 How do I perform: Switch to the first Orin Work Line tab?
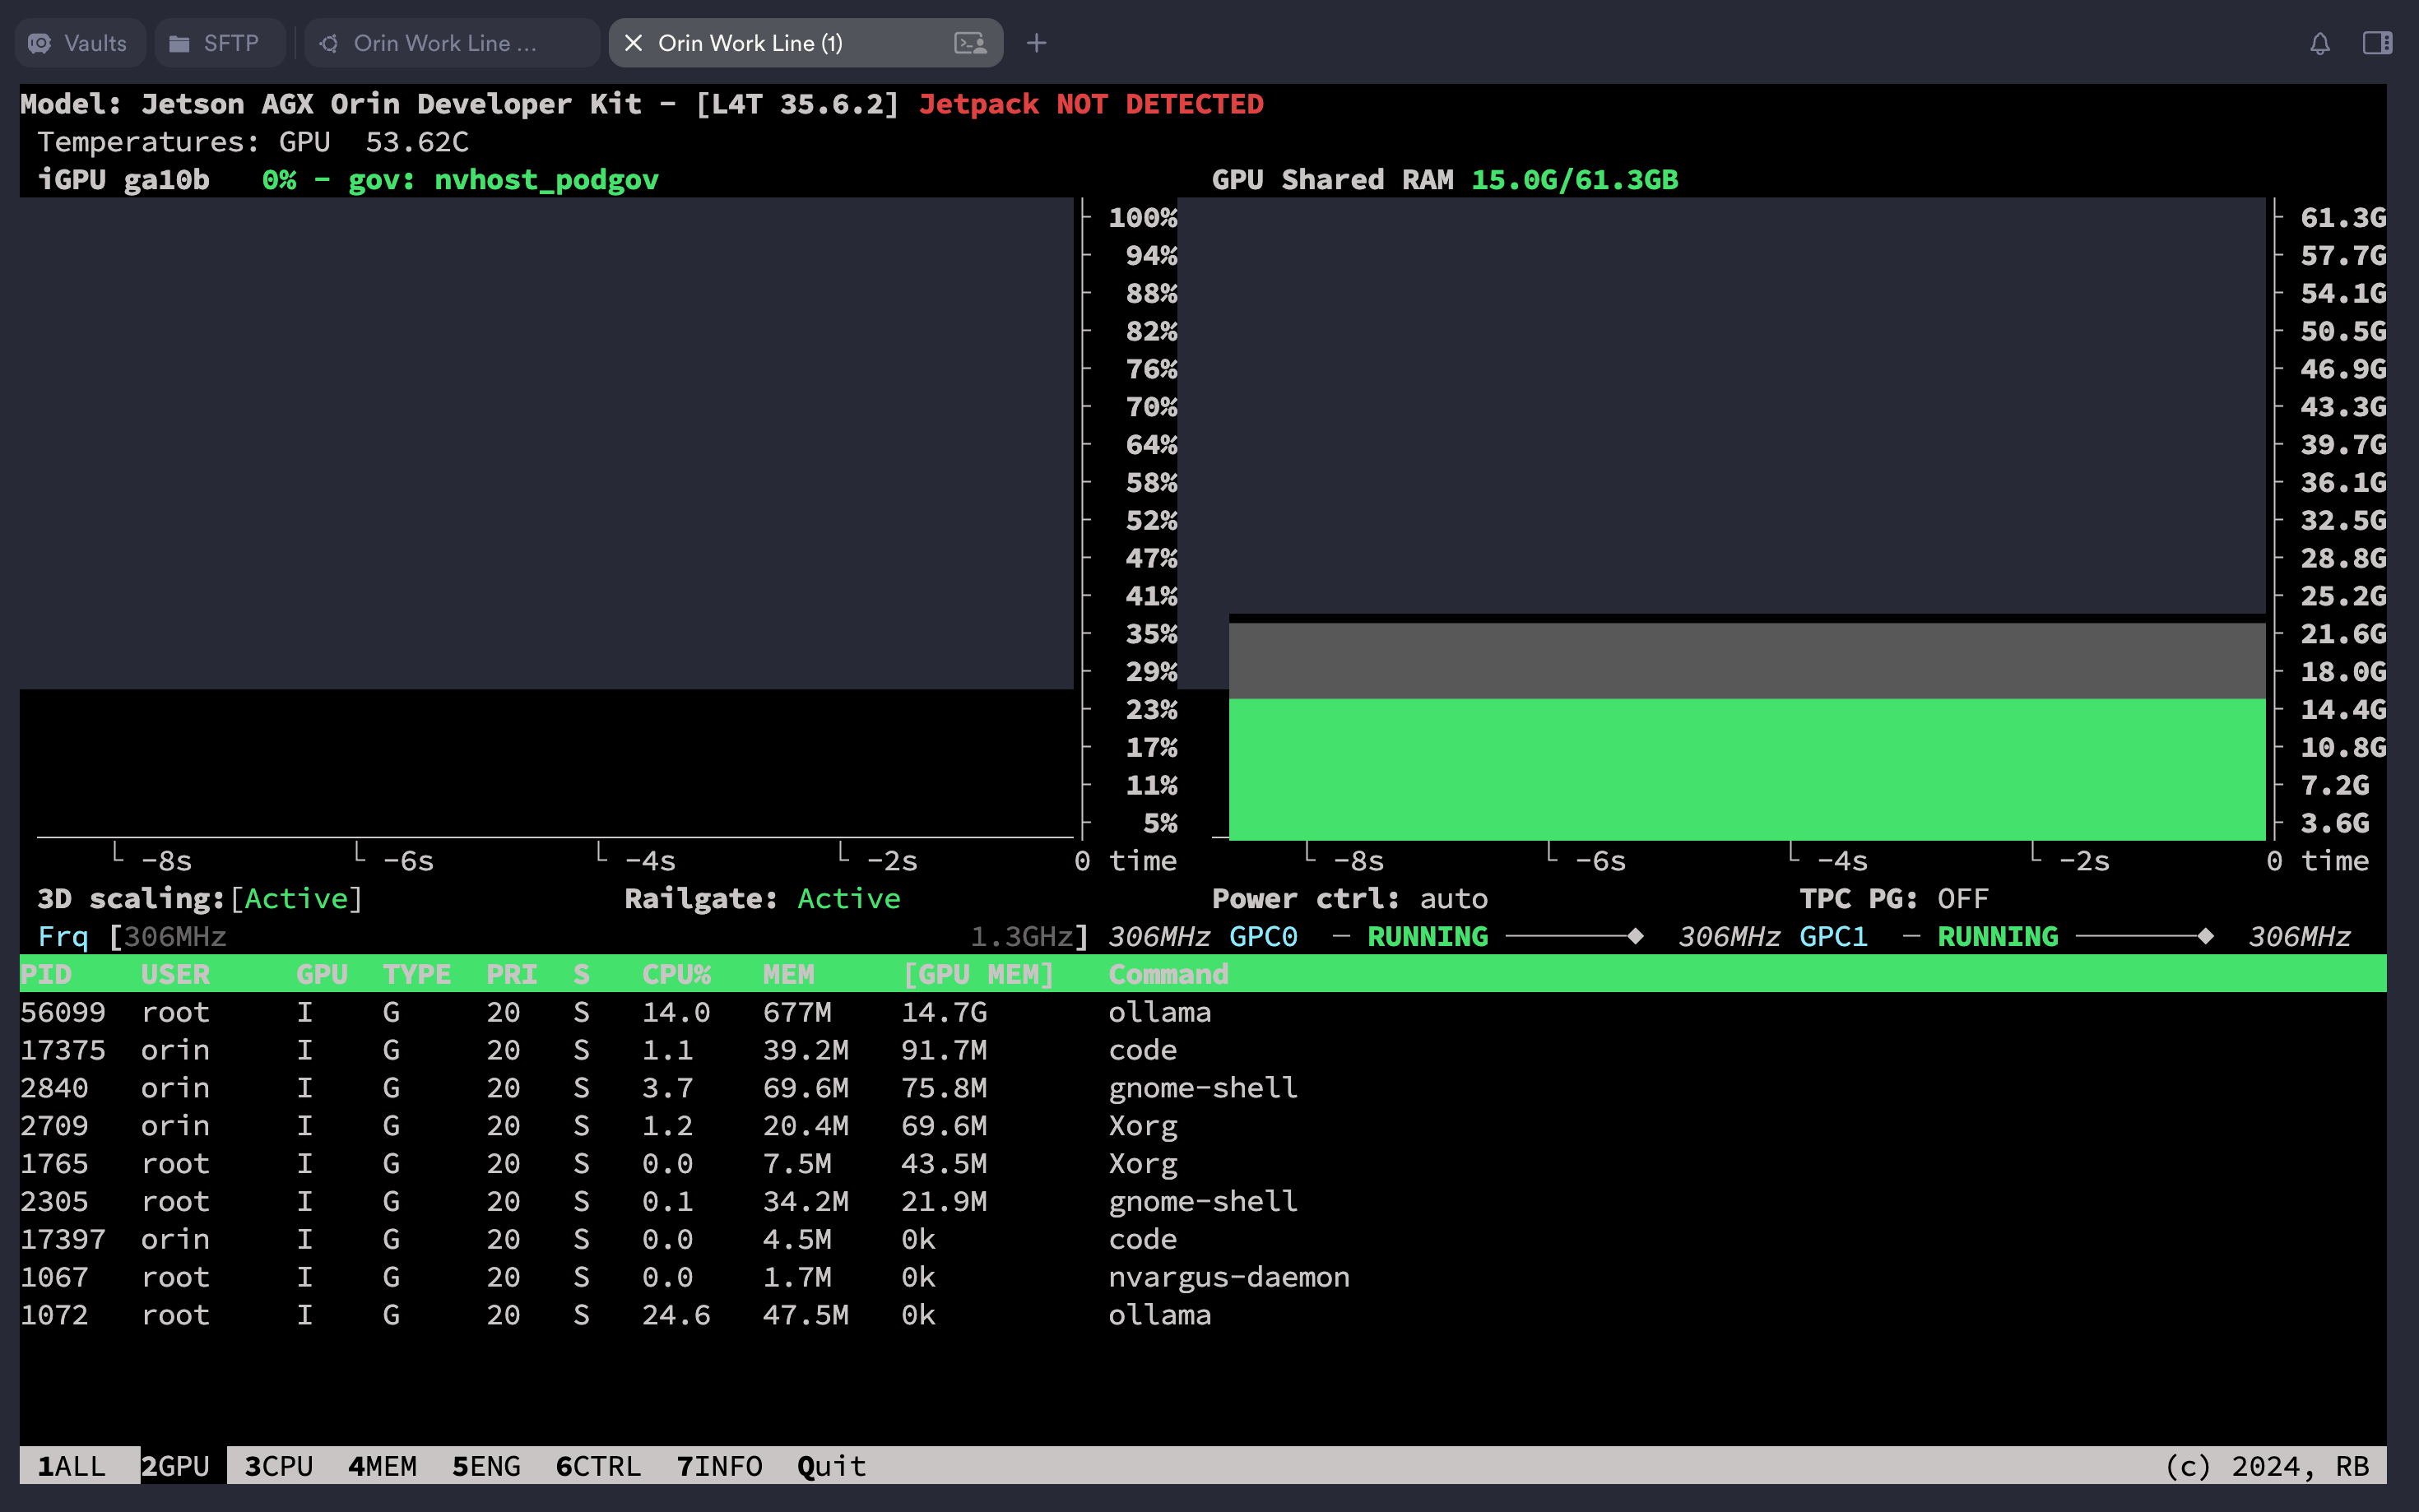click(x=450, y=43)
